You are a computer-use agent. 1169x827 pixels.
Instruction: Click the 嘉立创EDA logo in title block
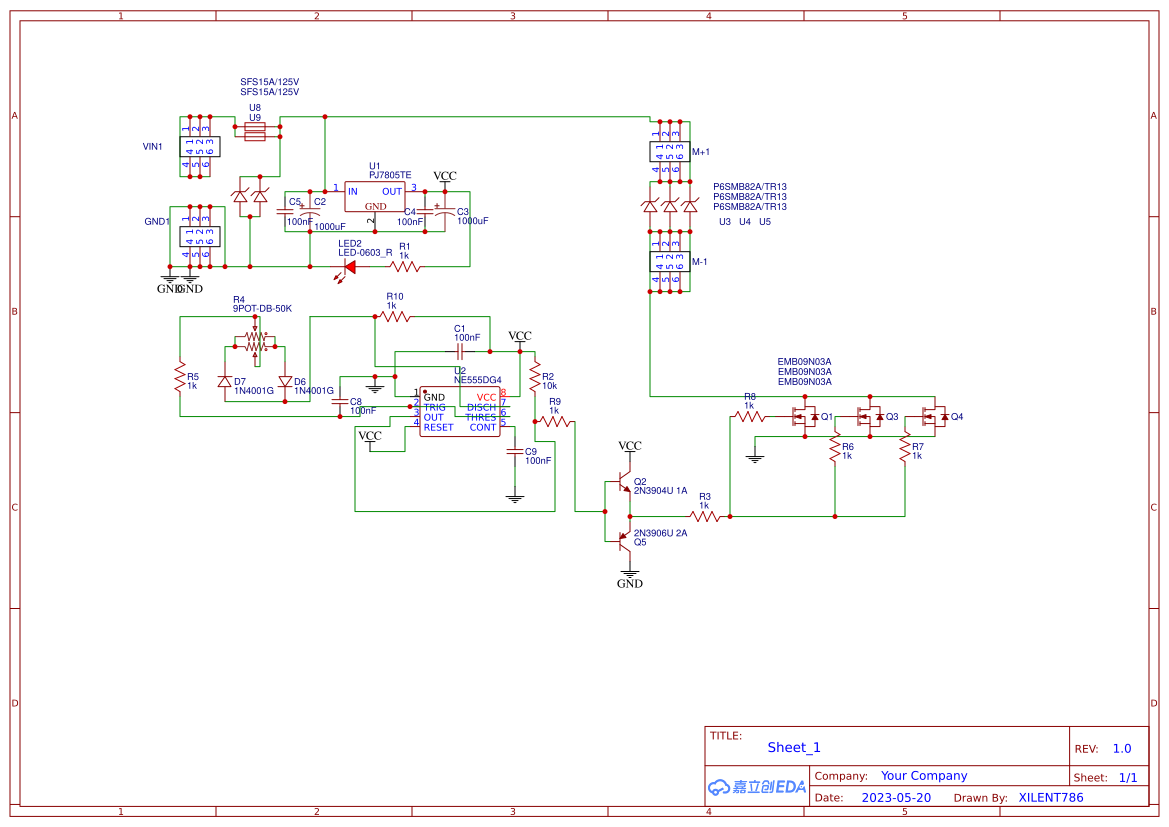[756, 786]
